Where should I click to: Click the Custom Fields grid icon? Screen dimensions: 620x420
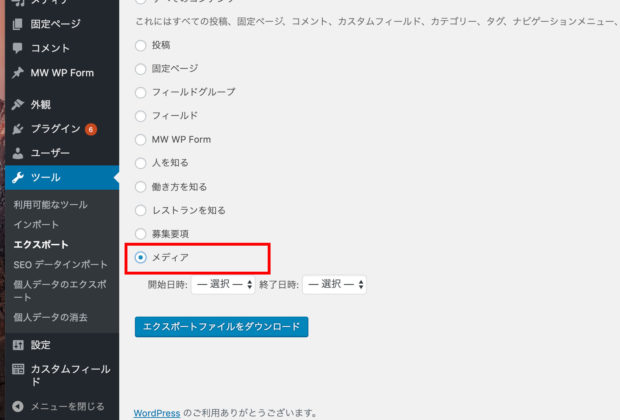tap(18, 369)
